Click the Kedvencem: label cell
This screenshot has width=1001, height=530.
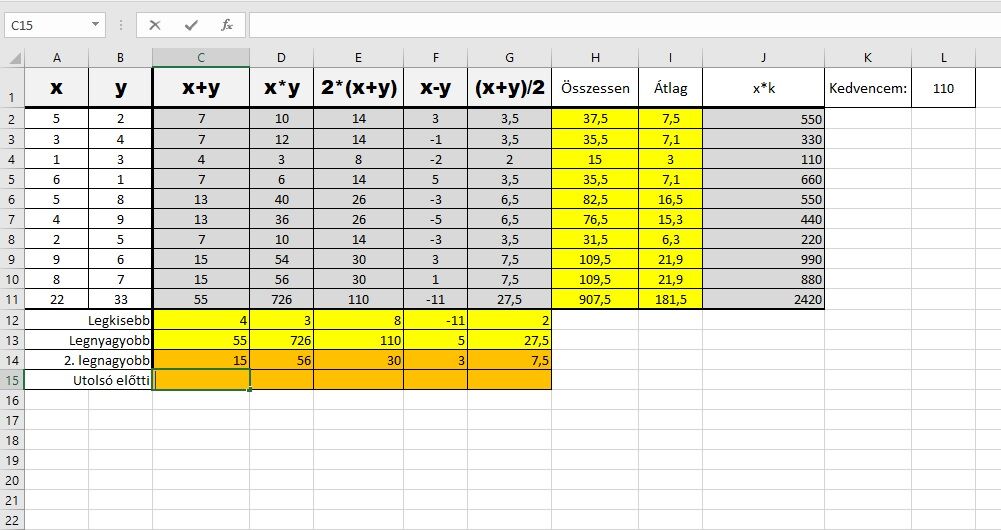[868, 88]
